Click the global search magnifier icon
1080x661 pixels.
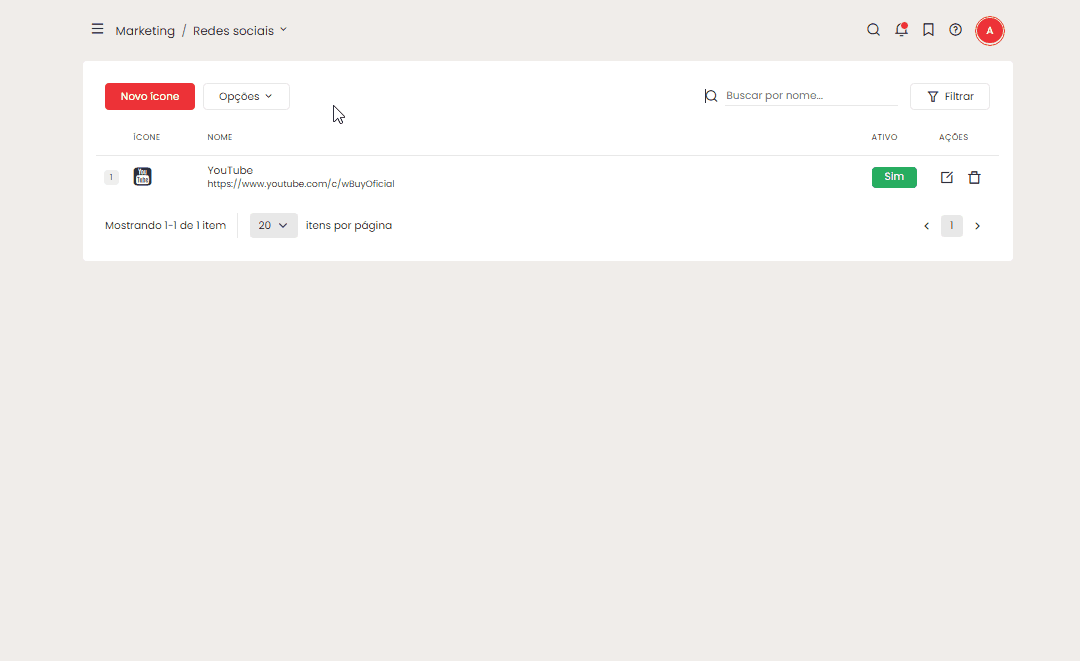click(873, 30)
